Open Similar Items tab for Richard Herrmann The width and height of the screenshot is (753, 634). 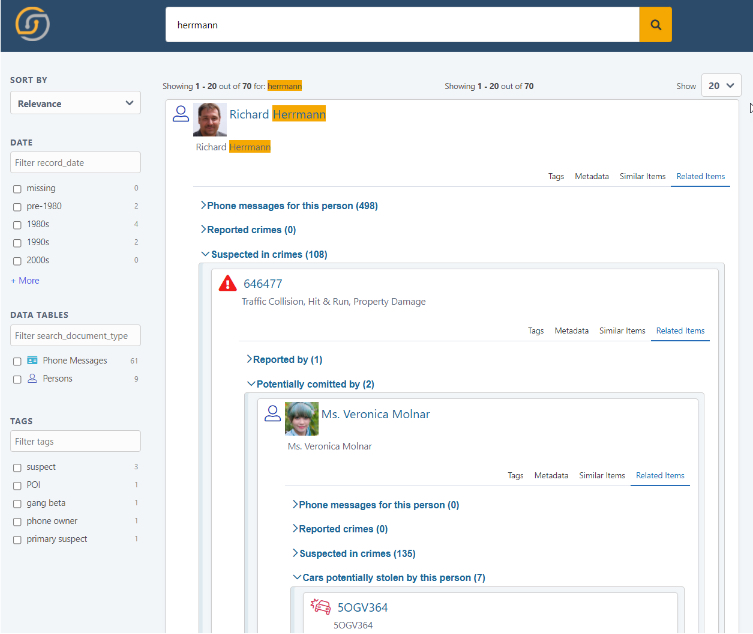point(643,176)
